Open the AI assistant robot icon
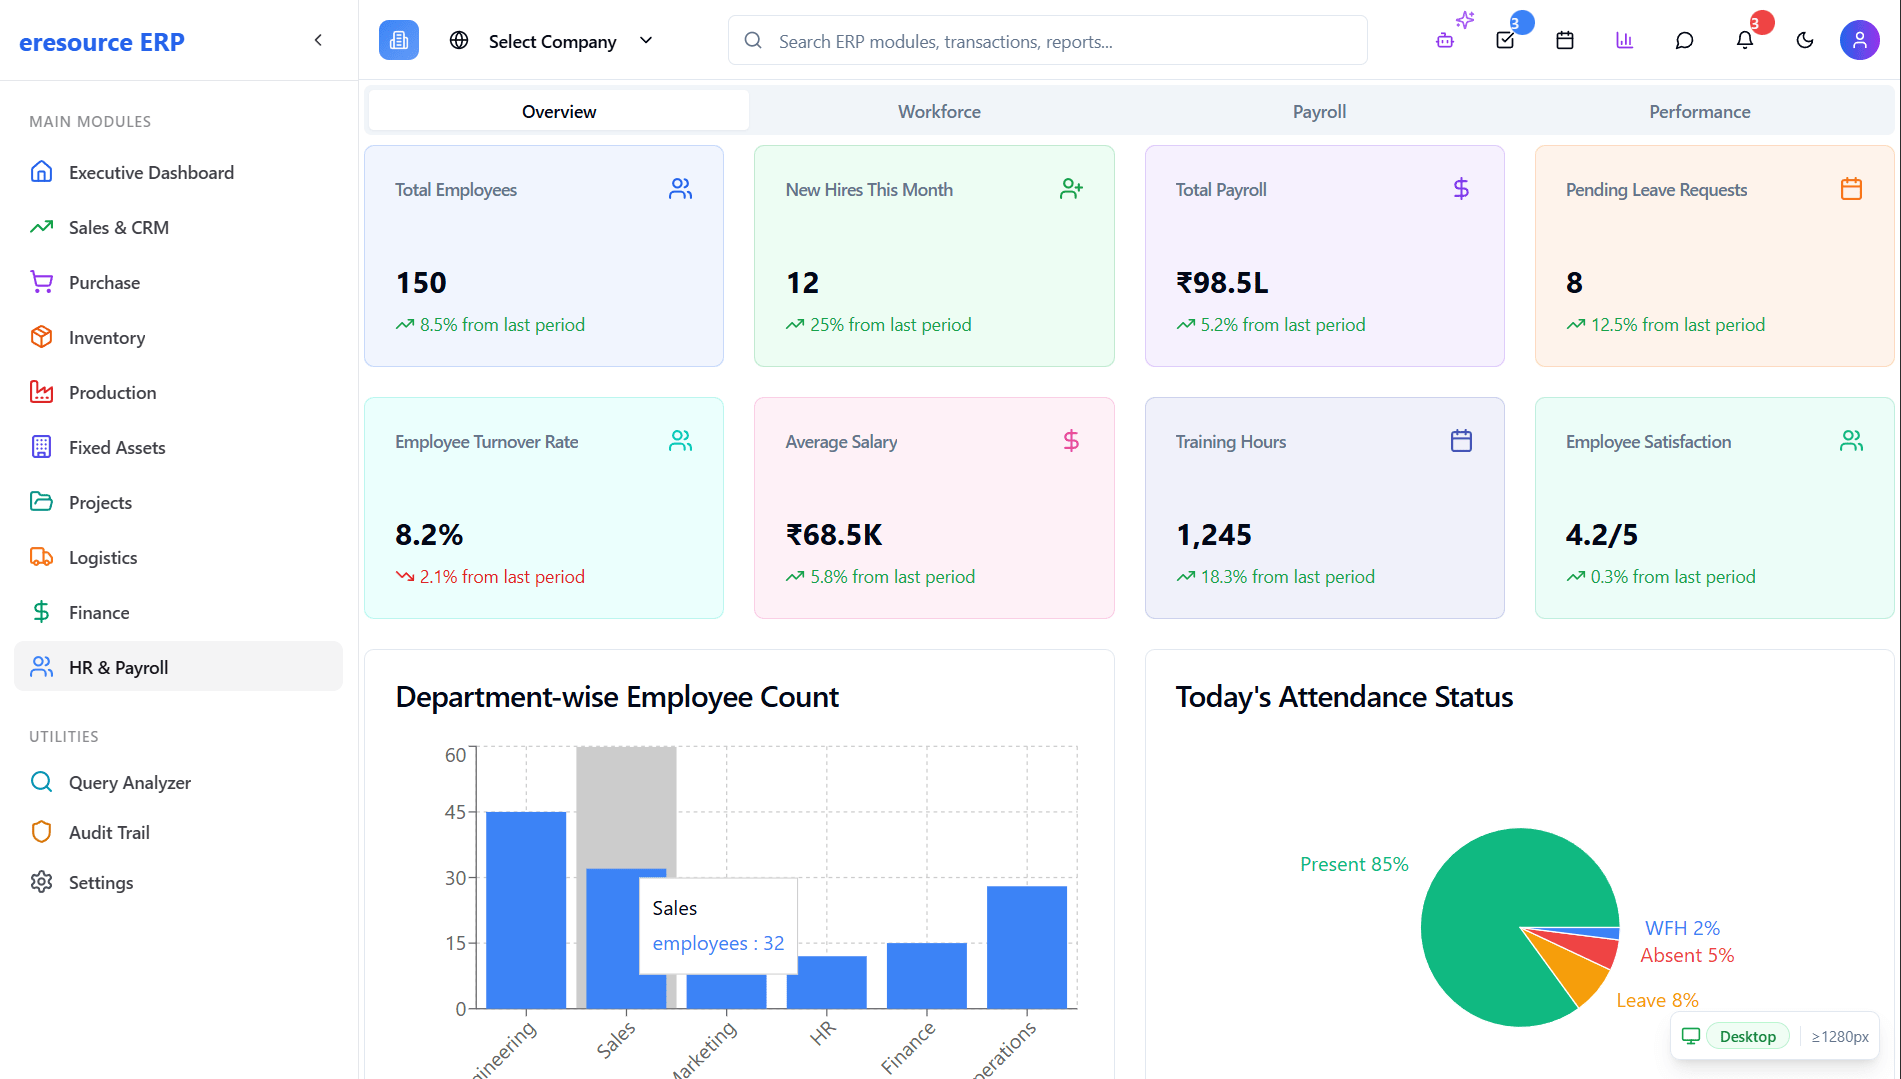This screenshot has height=1079, width=1901. pos(1445,40)
